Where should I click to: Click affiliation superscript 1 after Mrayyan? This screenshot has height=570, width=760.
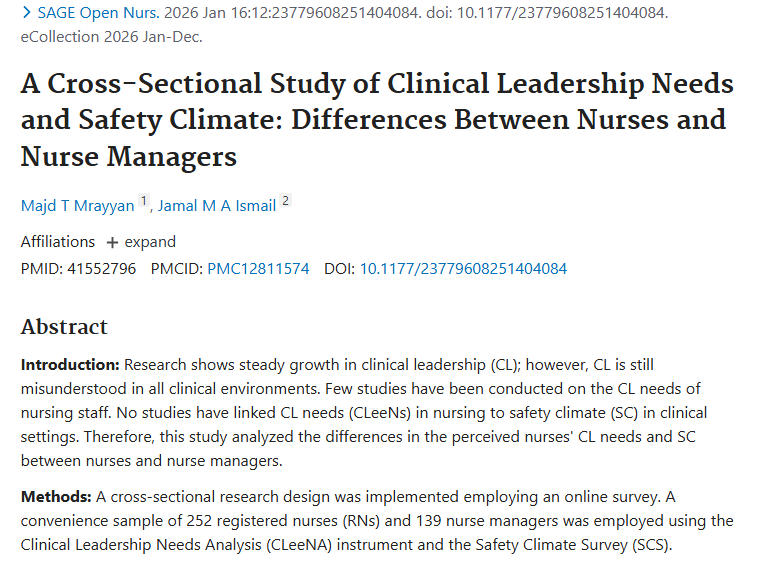coord(144,201)
